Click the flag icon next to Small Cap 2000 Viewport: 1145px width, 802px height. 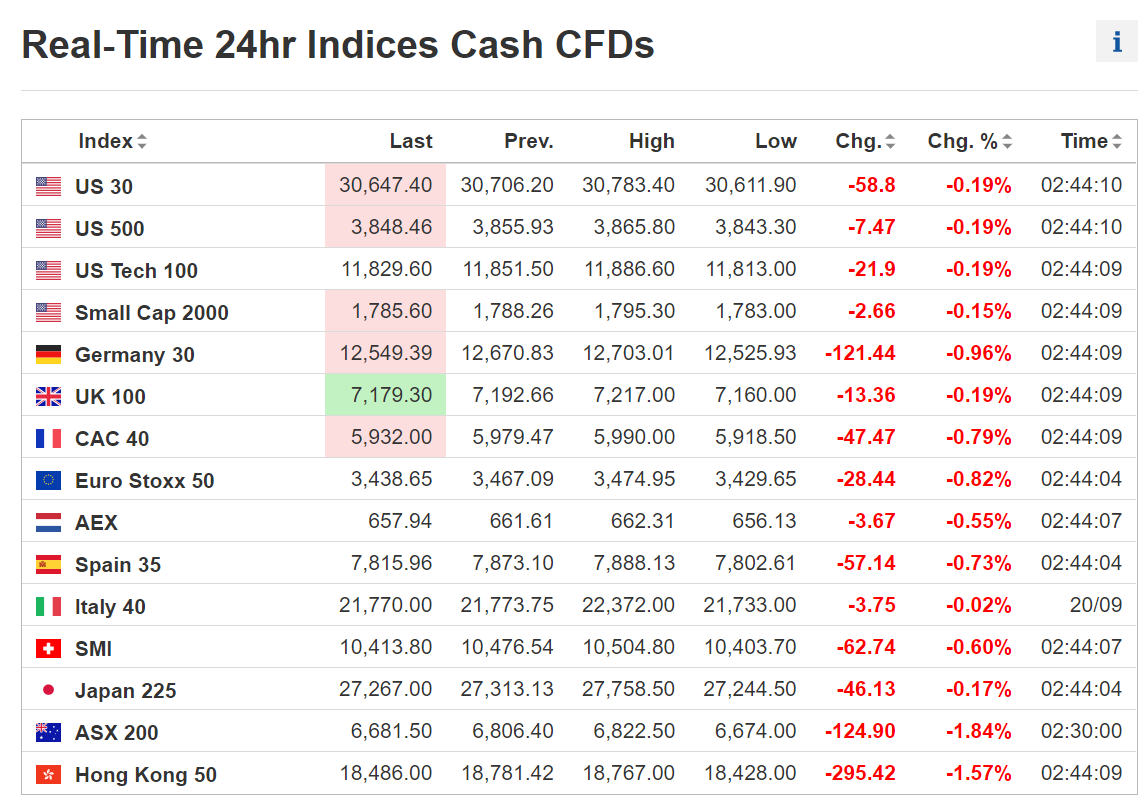pos(48,313)
